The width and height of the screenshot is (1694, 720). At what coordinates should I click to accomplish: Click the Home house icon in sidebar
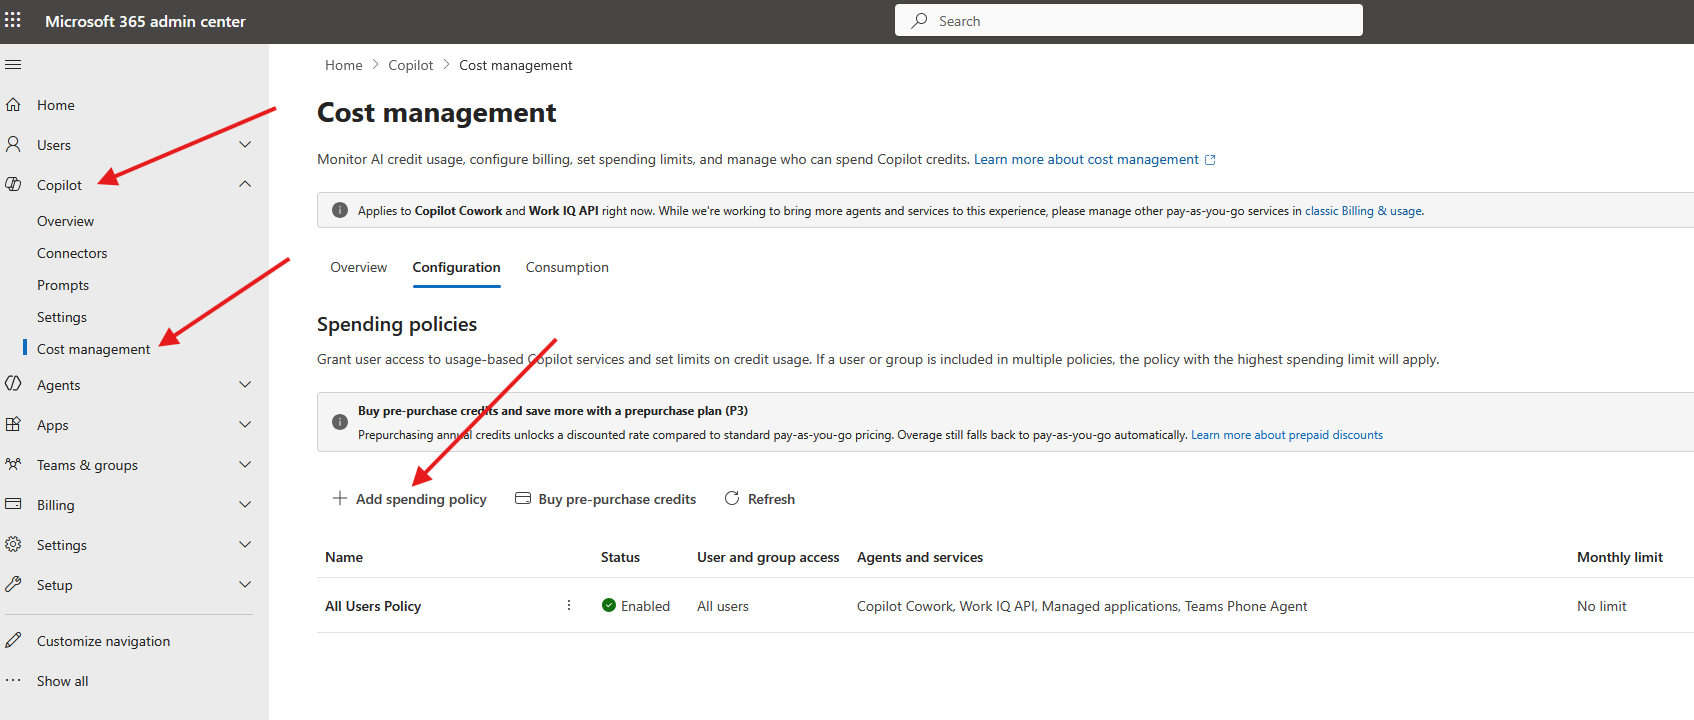(x=13, y=104)
